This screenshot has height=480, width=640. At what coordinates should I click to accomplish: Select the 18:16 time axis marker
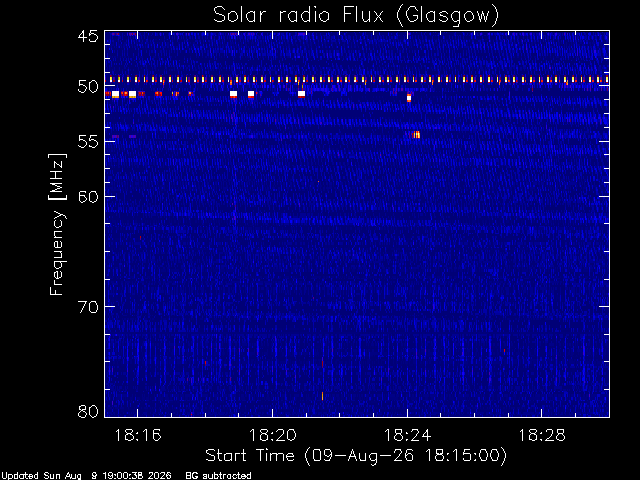(138, 435)
